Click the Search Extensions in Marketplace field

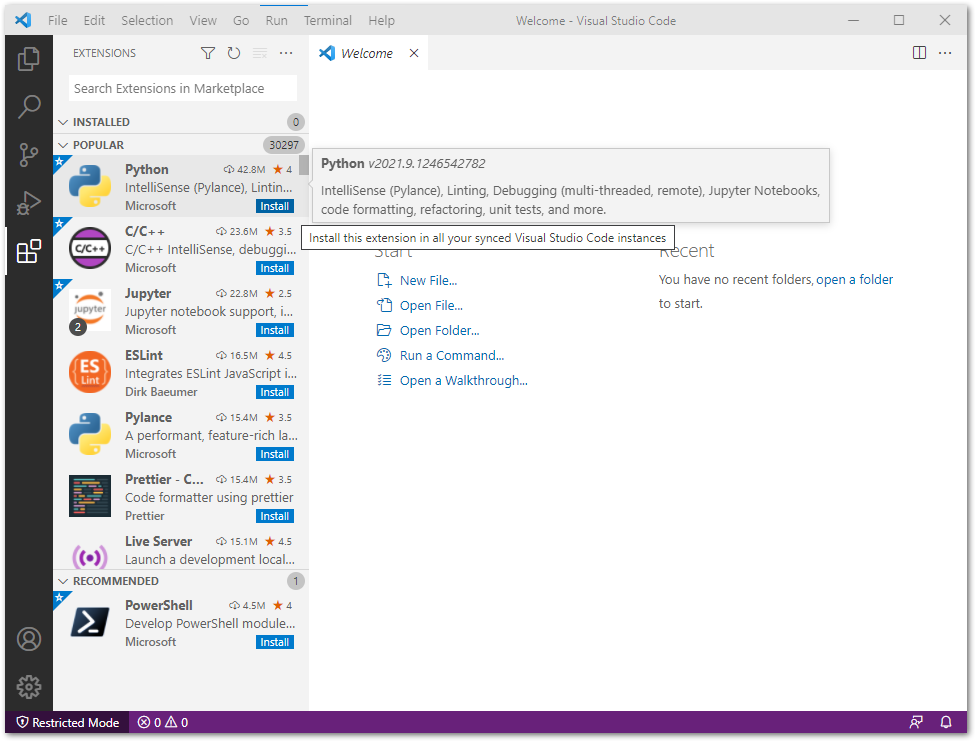[183, 88]
